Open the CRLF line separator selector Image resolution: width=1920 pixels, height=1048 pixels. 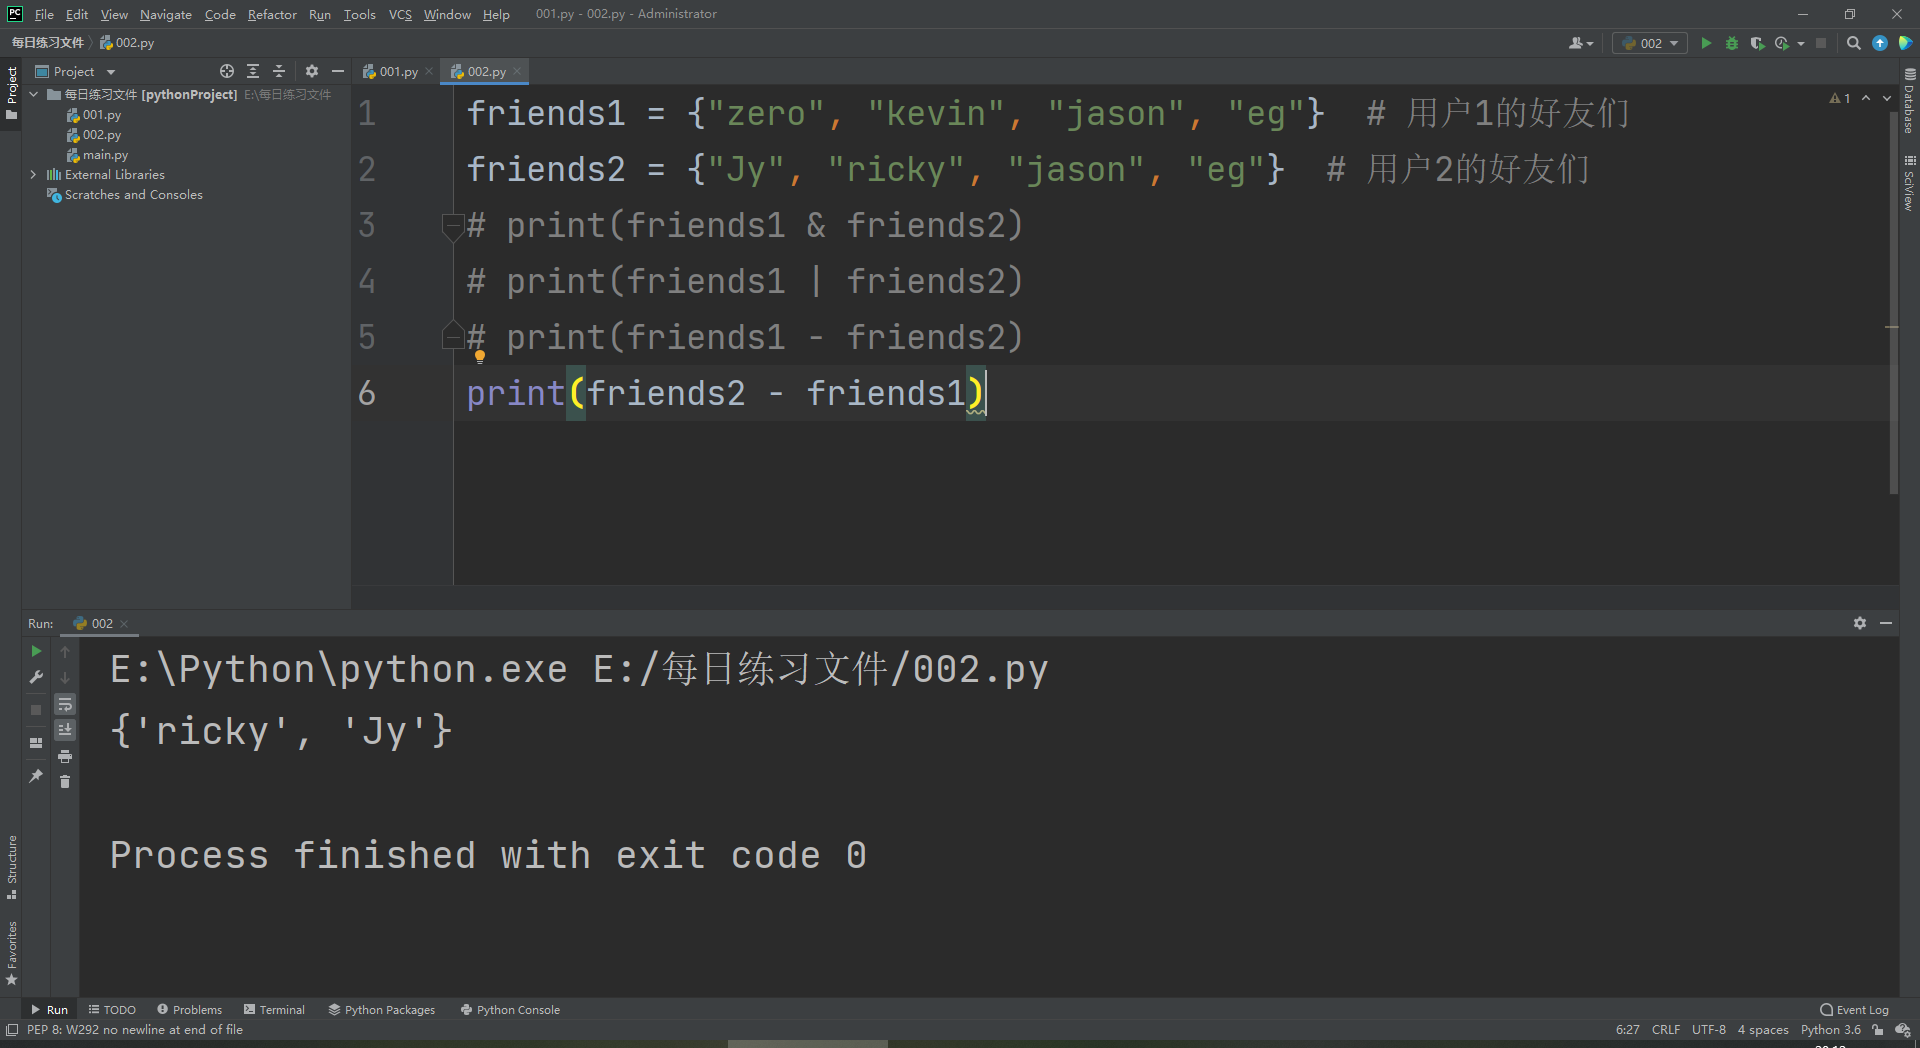point(1666,1030)
